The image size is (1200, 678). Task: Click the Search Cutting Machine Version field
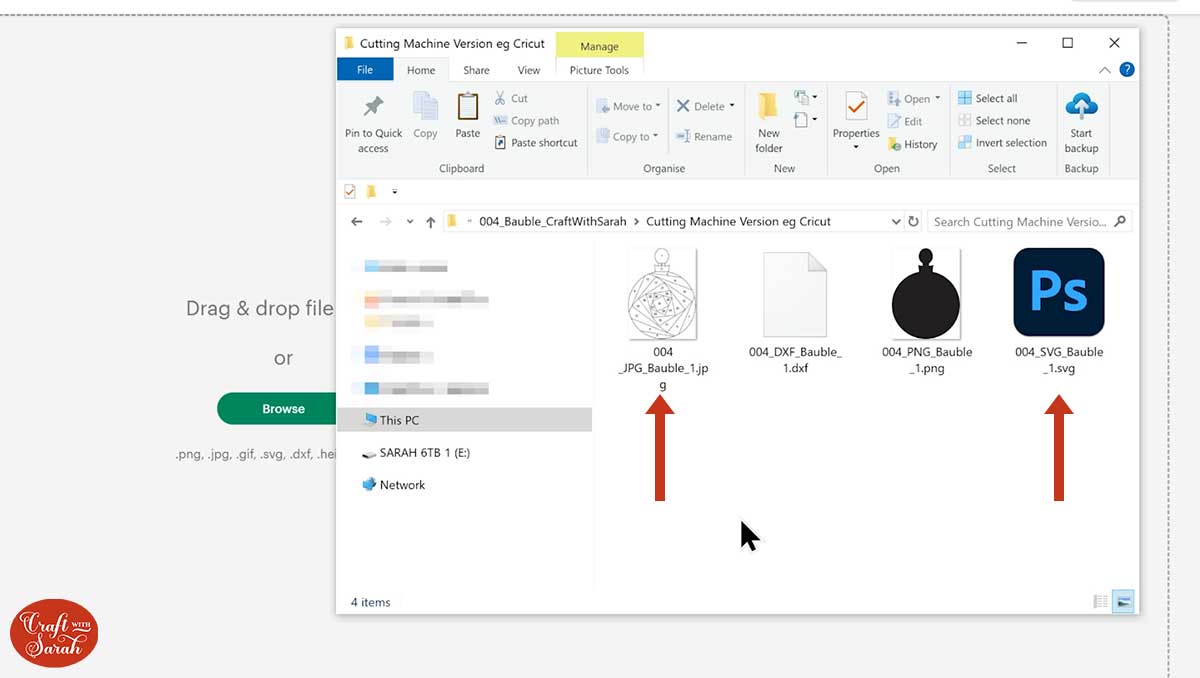1020,222
